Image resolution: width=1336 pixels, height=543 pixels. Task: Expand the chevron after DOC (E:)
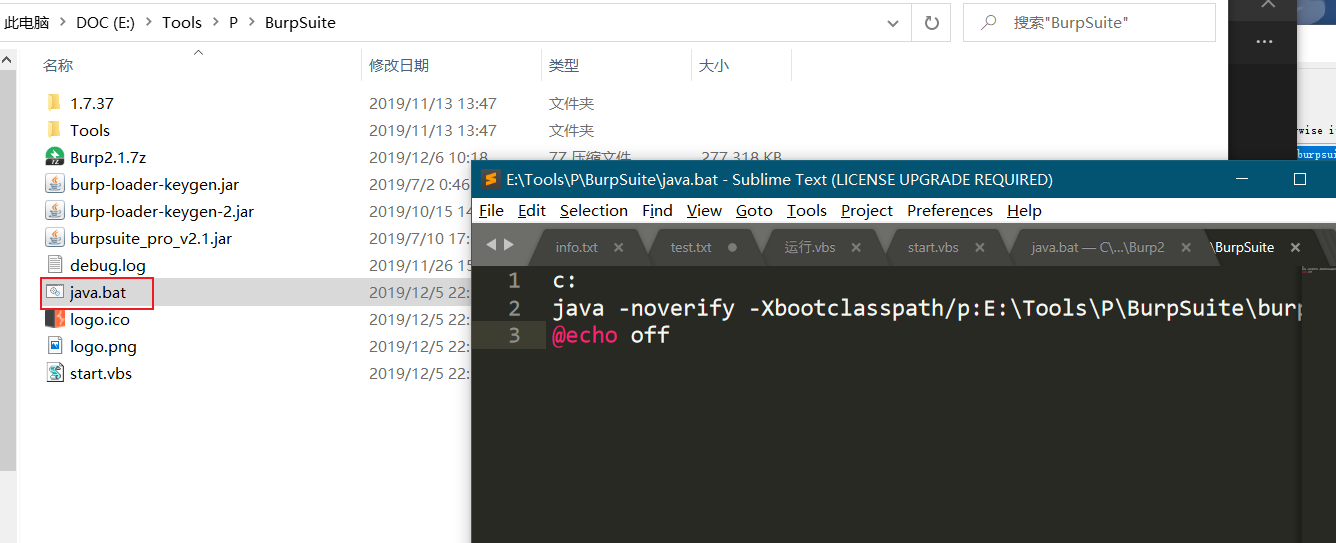pyautogui.click(x=149, y=22)
